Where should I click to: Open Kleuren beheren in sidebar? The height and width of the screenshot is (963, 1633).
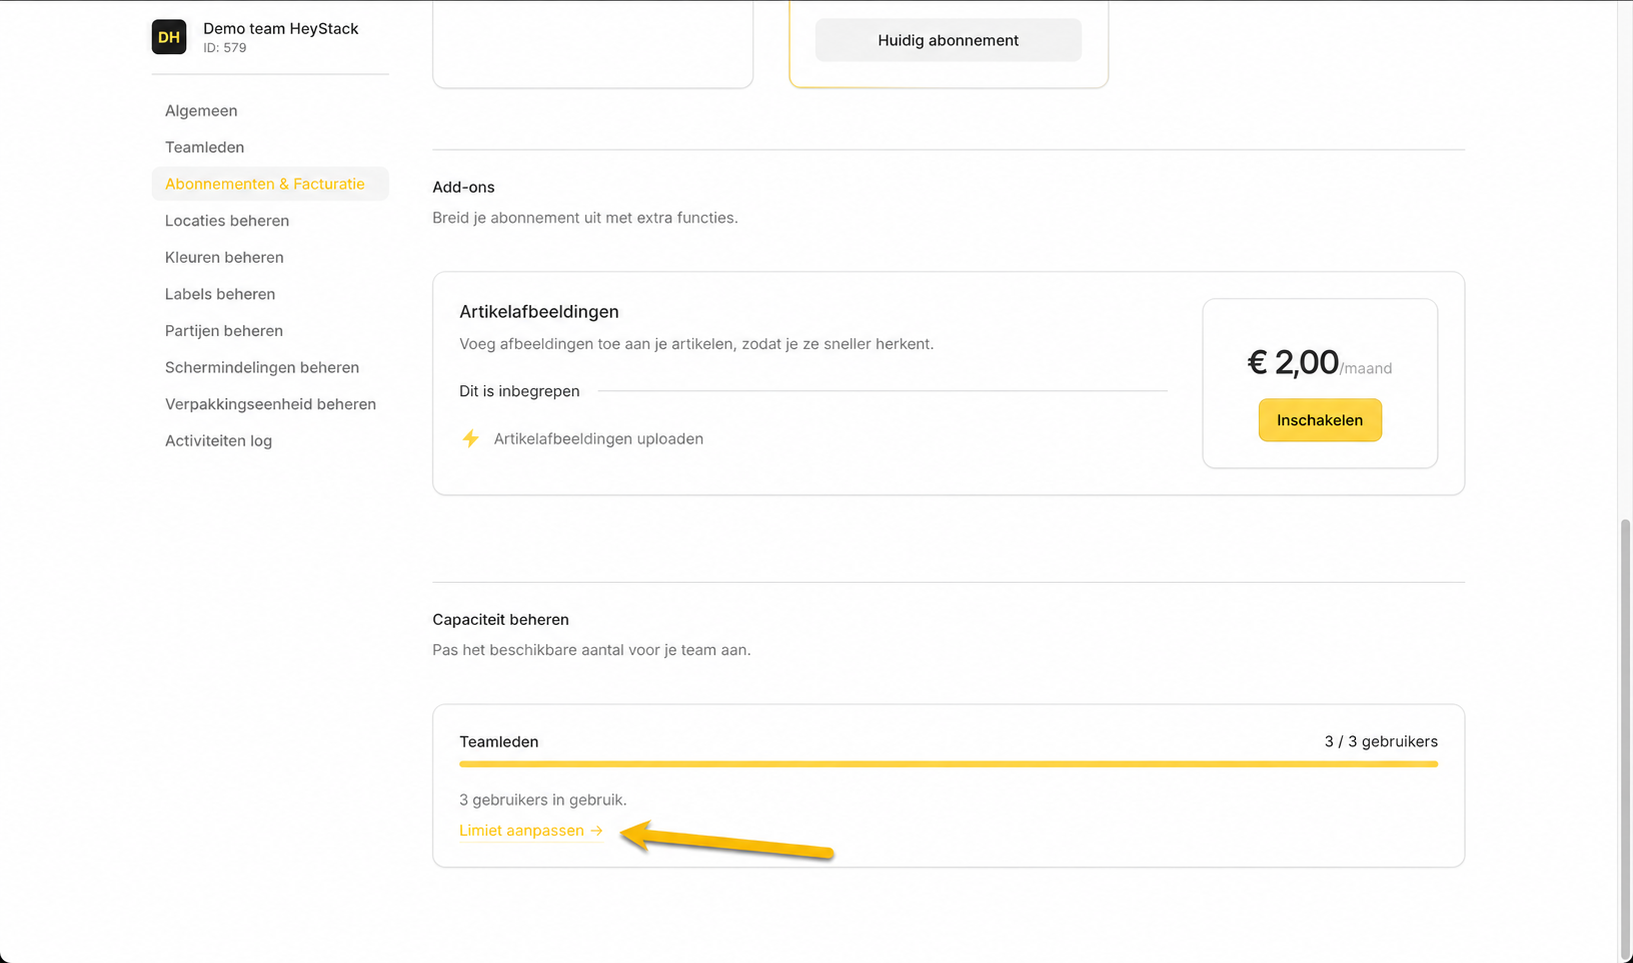224,257
